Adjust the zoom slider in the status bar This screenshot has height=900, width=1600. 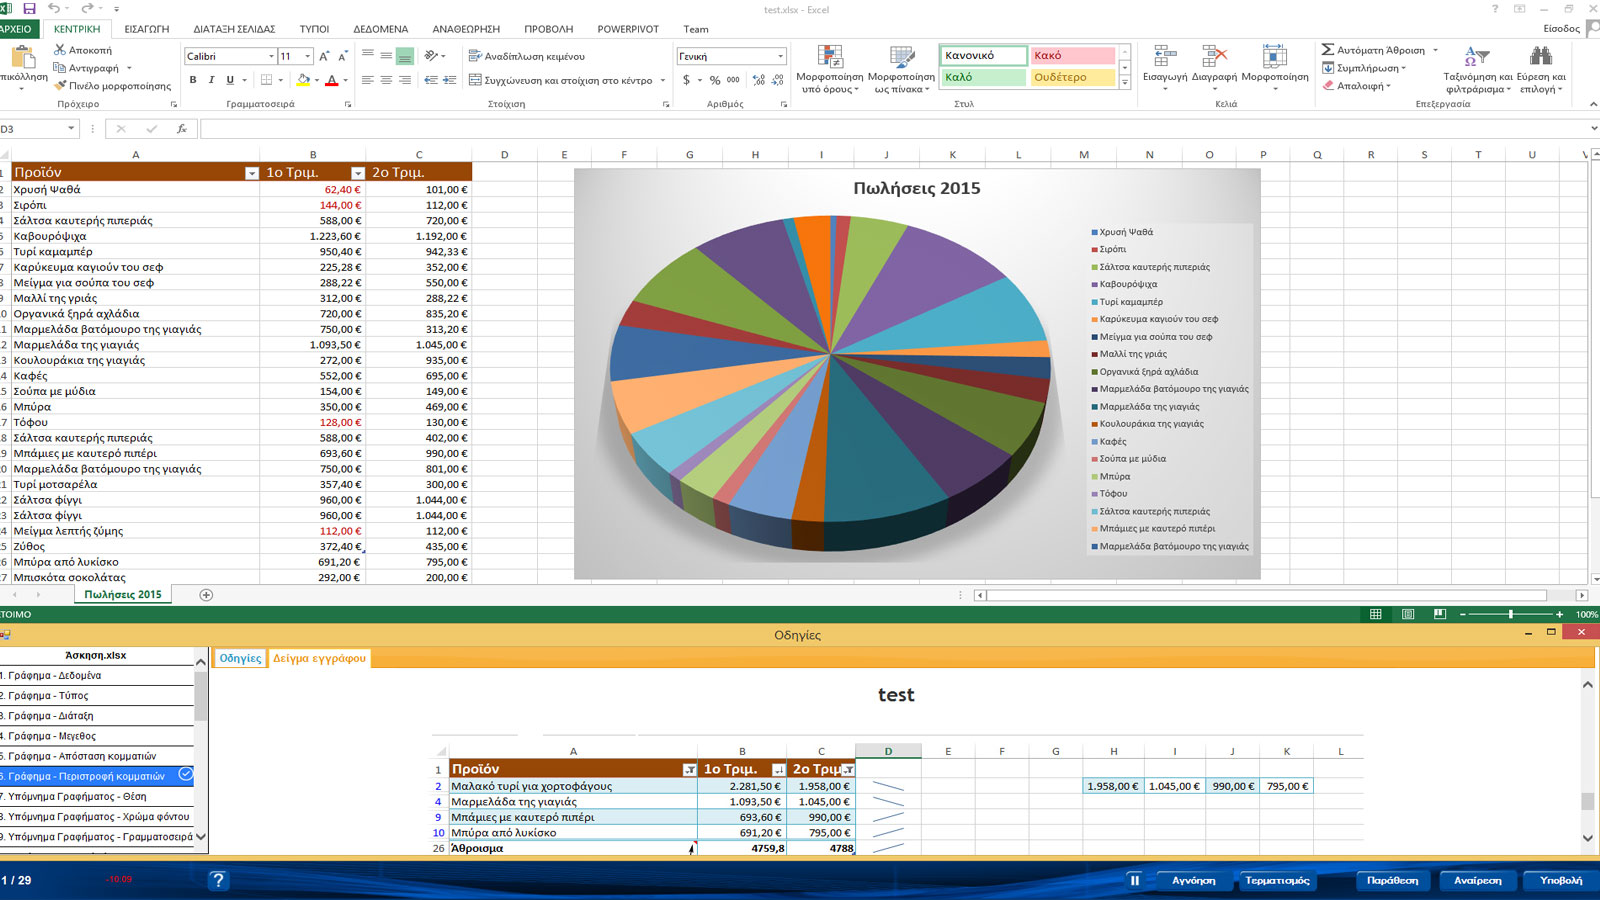click(1510, 614)
